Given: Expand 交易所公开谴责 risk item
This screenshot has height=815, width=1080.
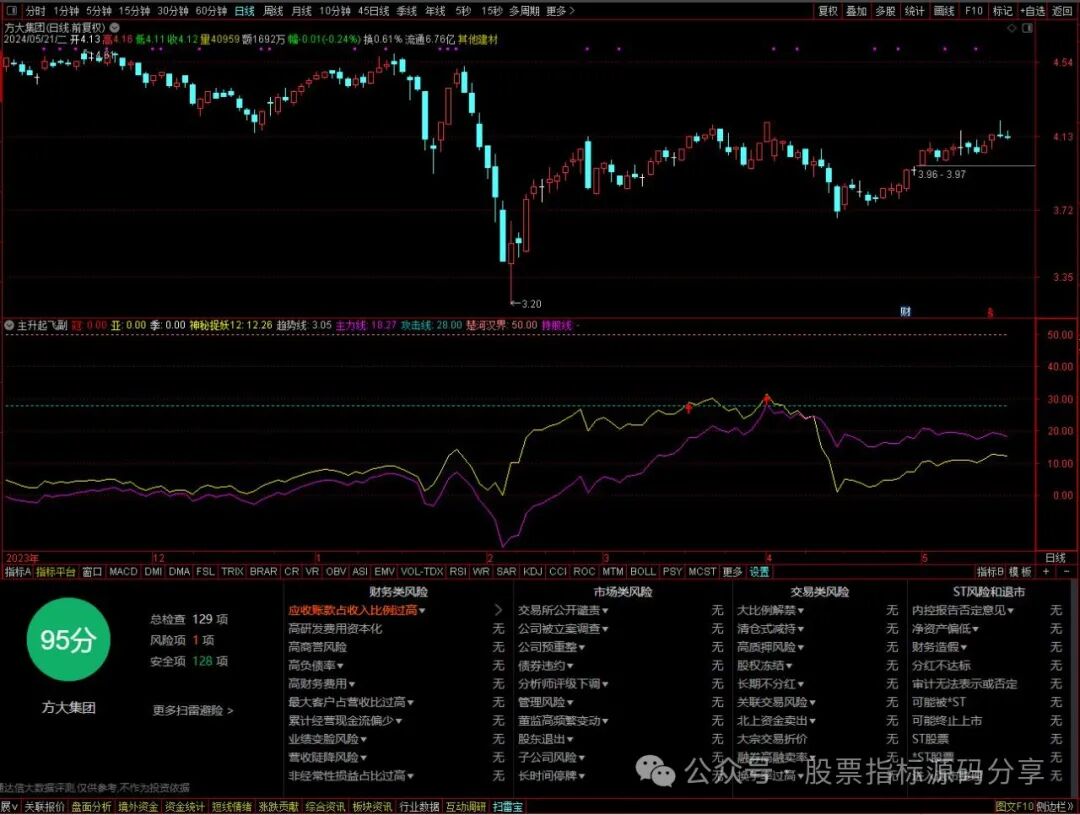Looking at the screenshot, I should coord(563,610).
